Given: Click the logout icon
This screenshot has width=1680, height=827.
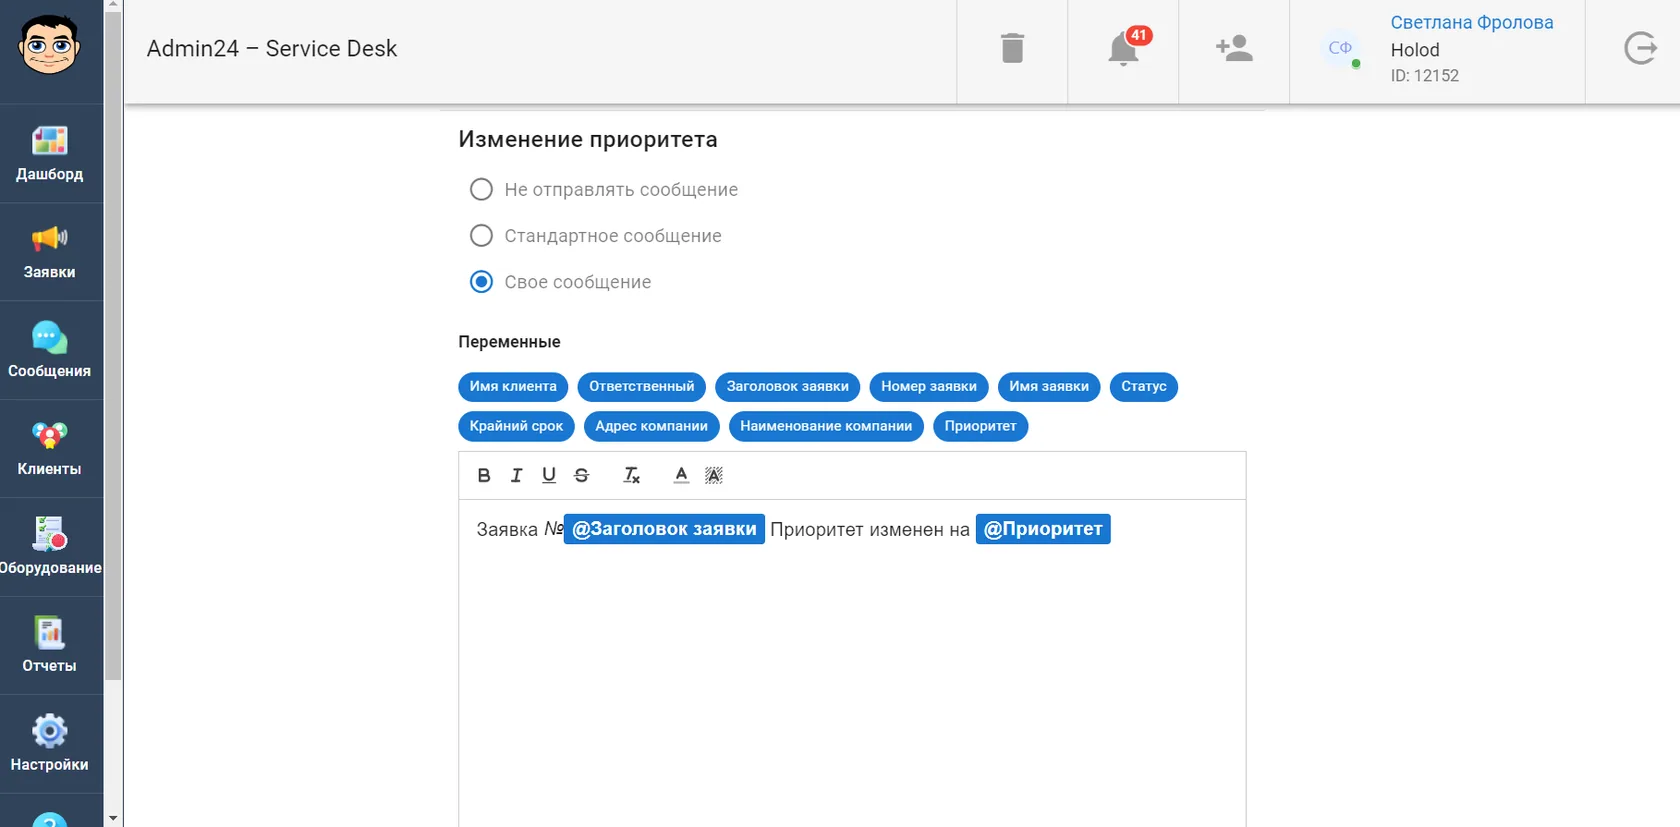Looking at the screenshot, I should pos(1640,48).
